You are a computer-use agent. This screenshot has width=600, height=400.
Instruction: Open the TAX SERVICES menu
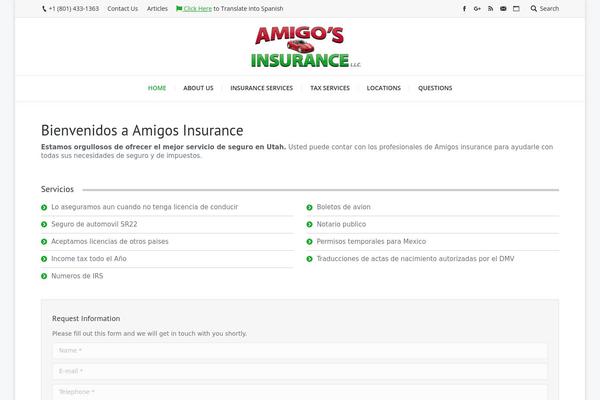click(x=330, y=88)
